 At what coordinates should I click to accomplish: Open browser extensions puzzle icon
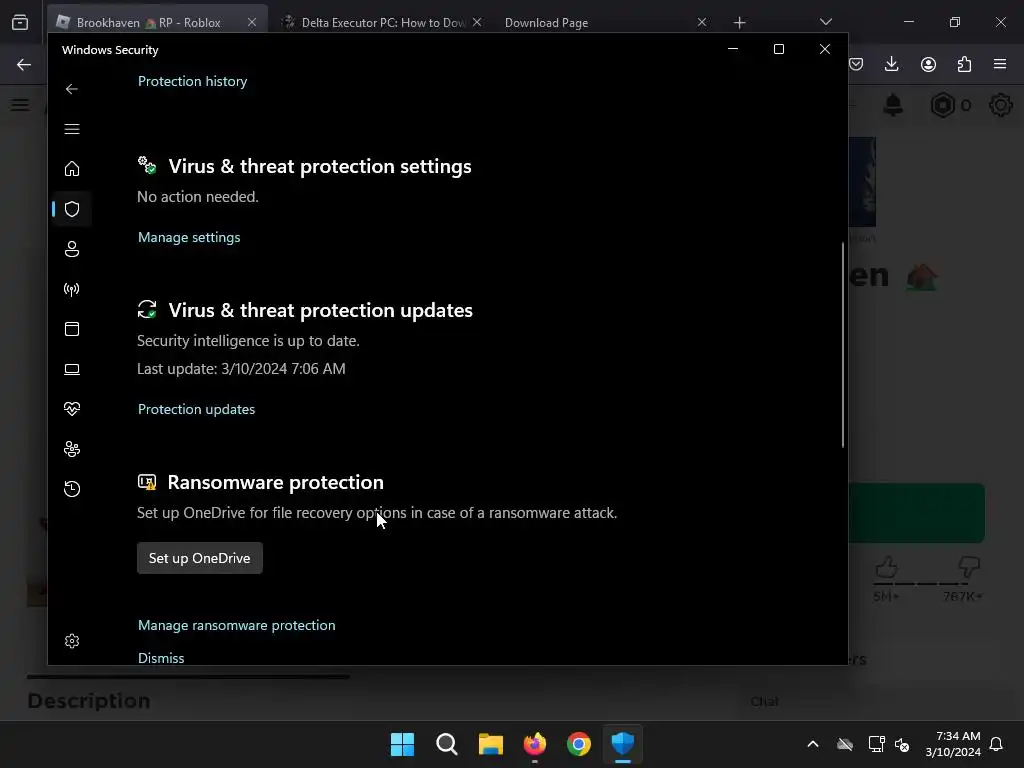pyautogui.click(x=964, y=64)
